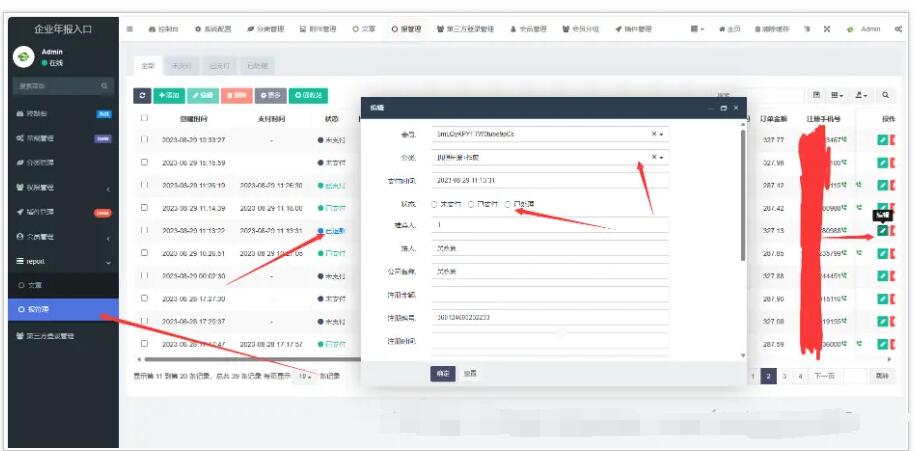Open 第三方登录管理 in the top navigation
This screenshot has height=451, width=918.
click(466, 29)
